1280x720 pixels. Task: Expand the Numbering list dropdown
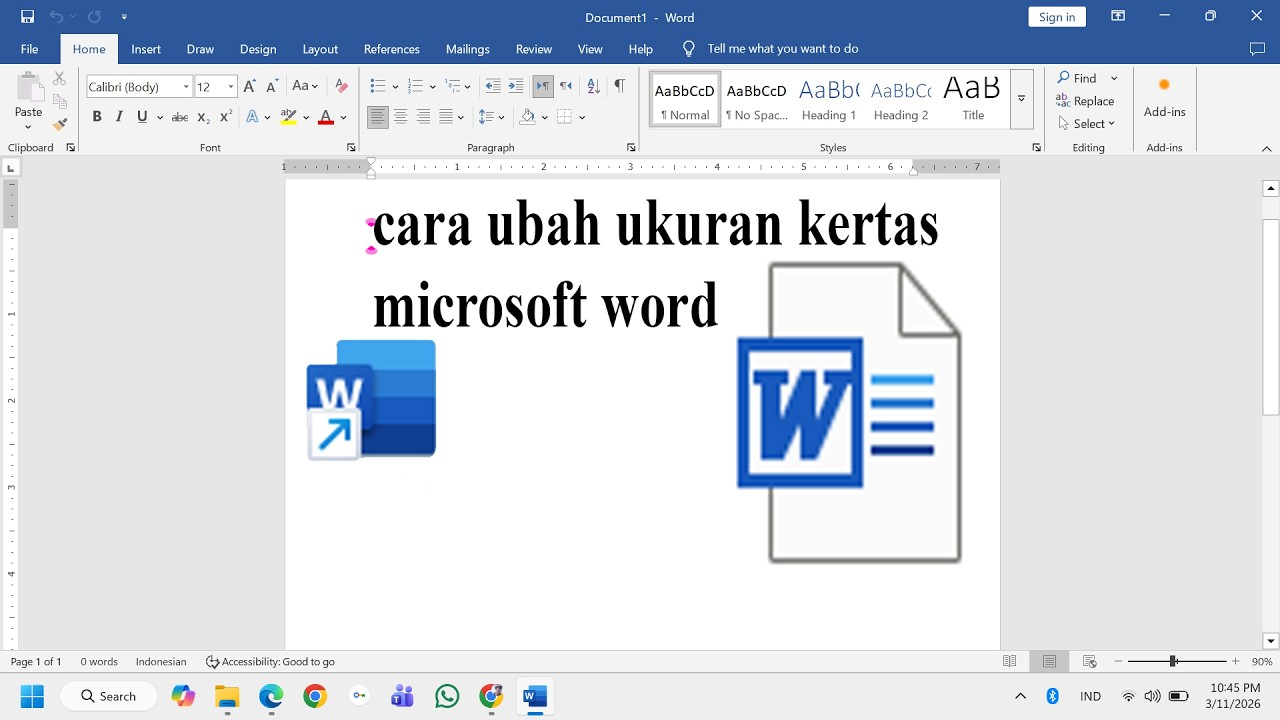[433, 87]
